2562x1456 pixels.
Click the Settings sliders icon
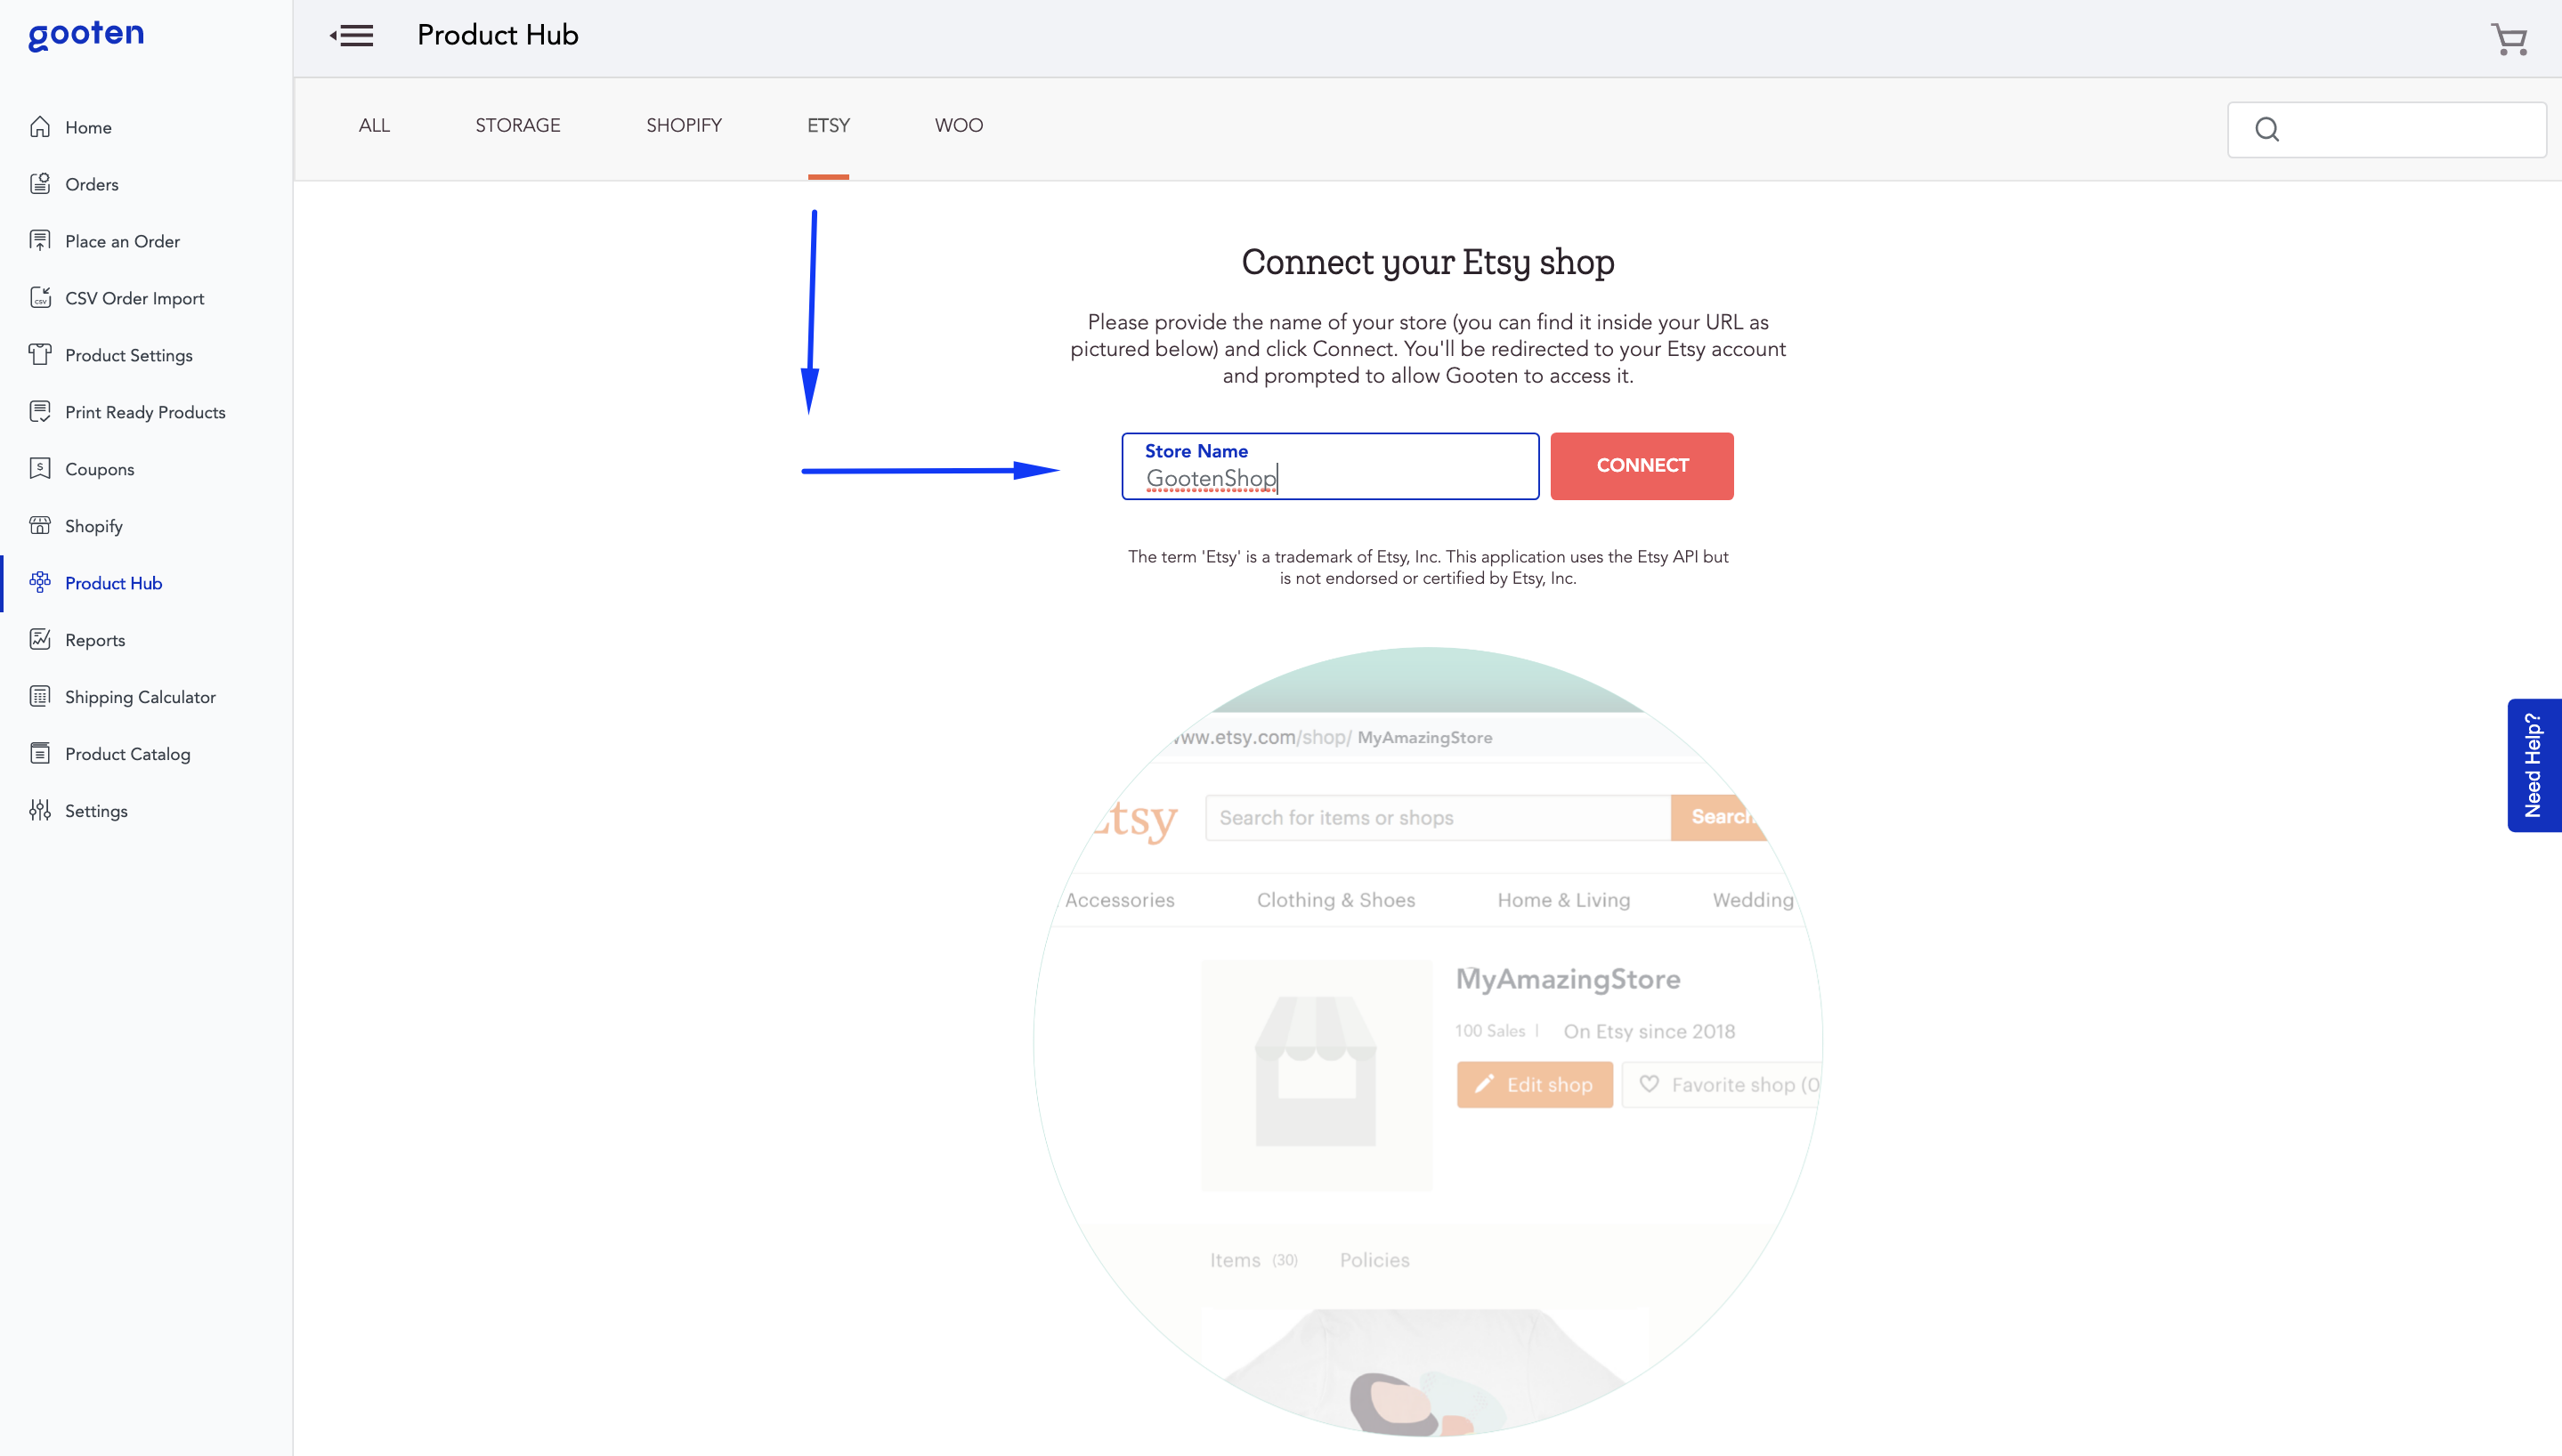[40, 811]
